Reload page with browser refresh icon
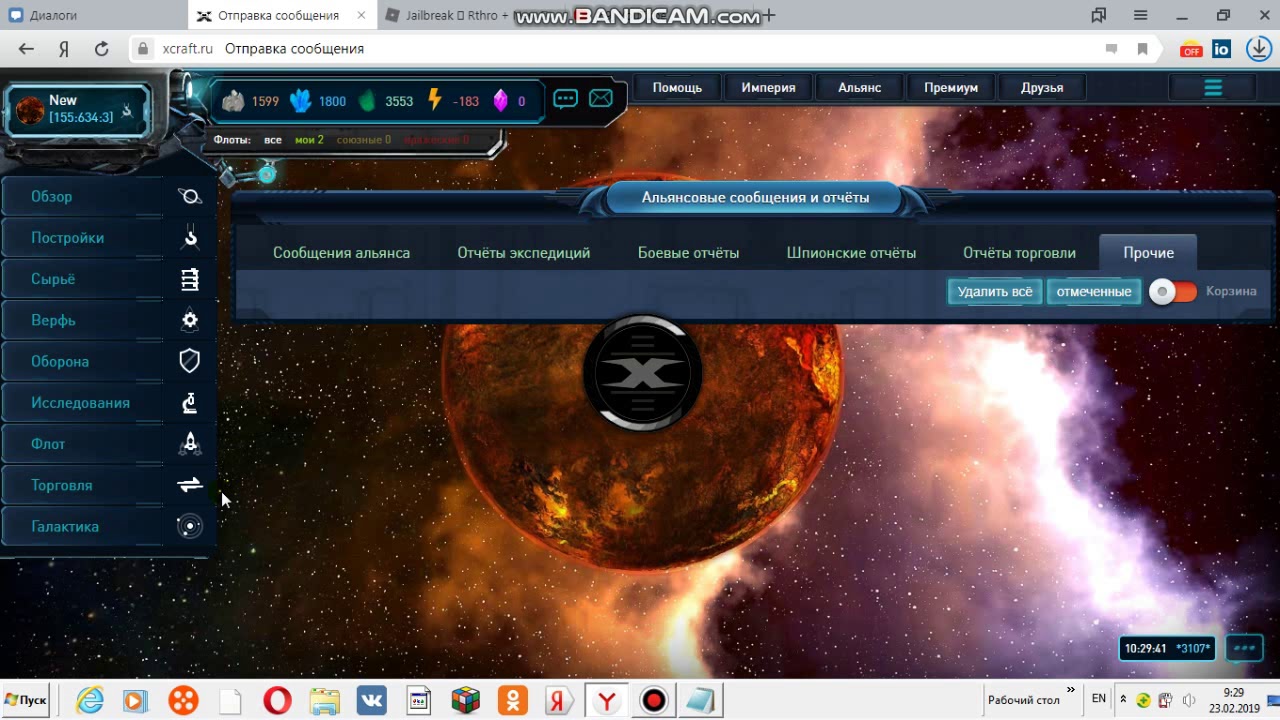This screenshot has height=720, width=1280. coord(101,49)
